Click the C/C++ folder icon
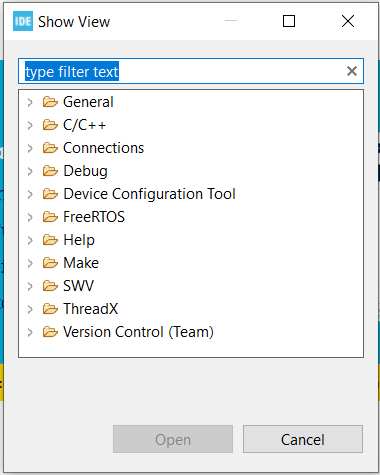Viewport: 380px width, 475px height. (x=50, y=125)
